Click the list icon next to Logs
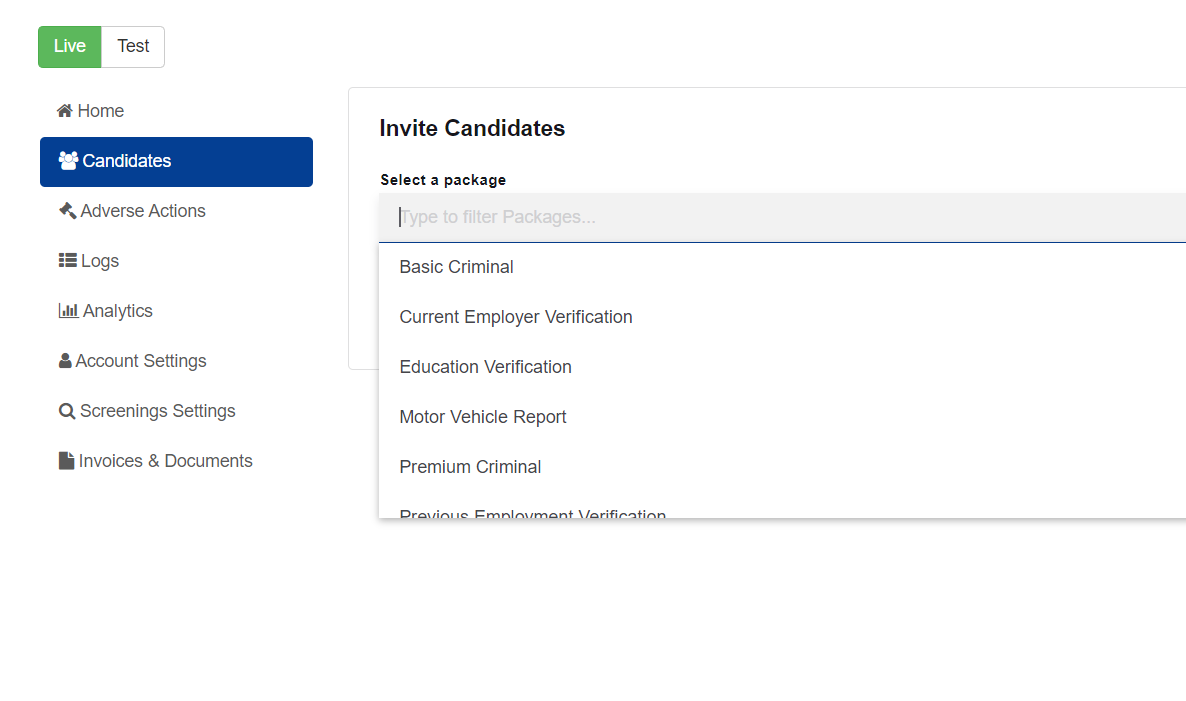 point(66,261)
